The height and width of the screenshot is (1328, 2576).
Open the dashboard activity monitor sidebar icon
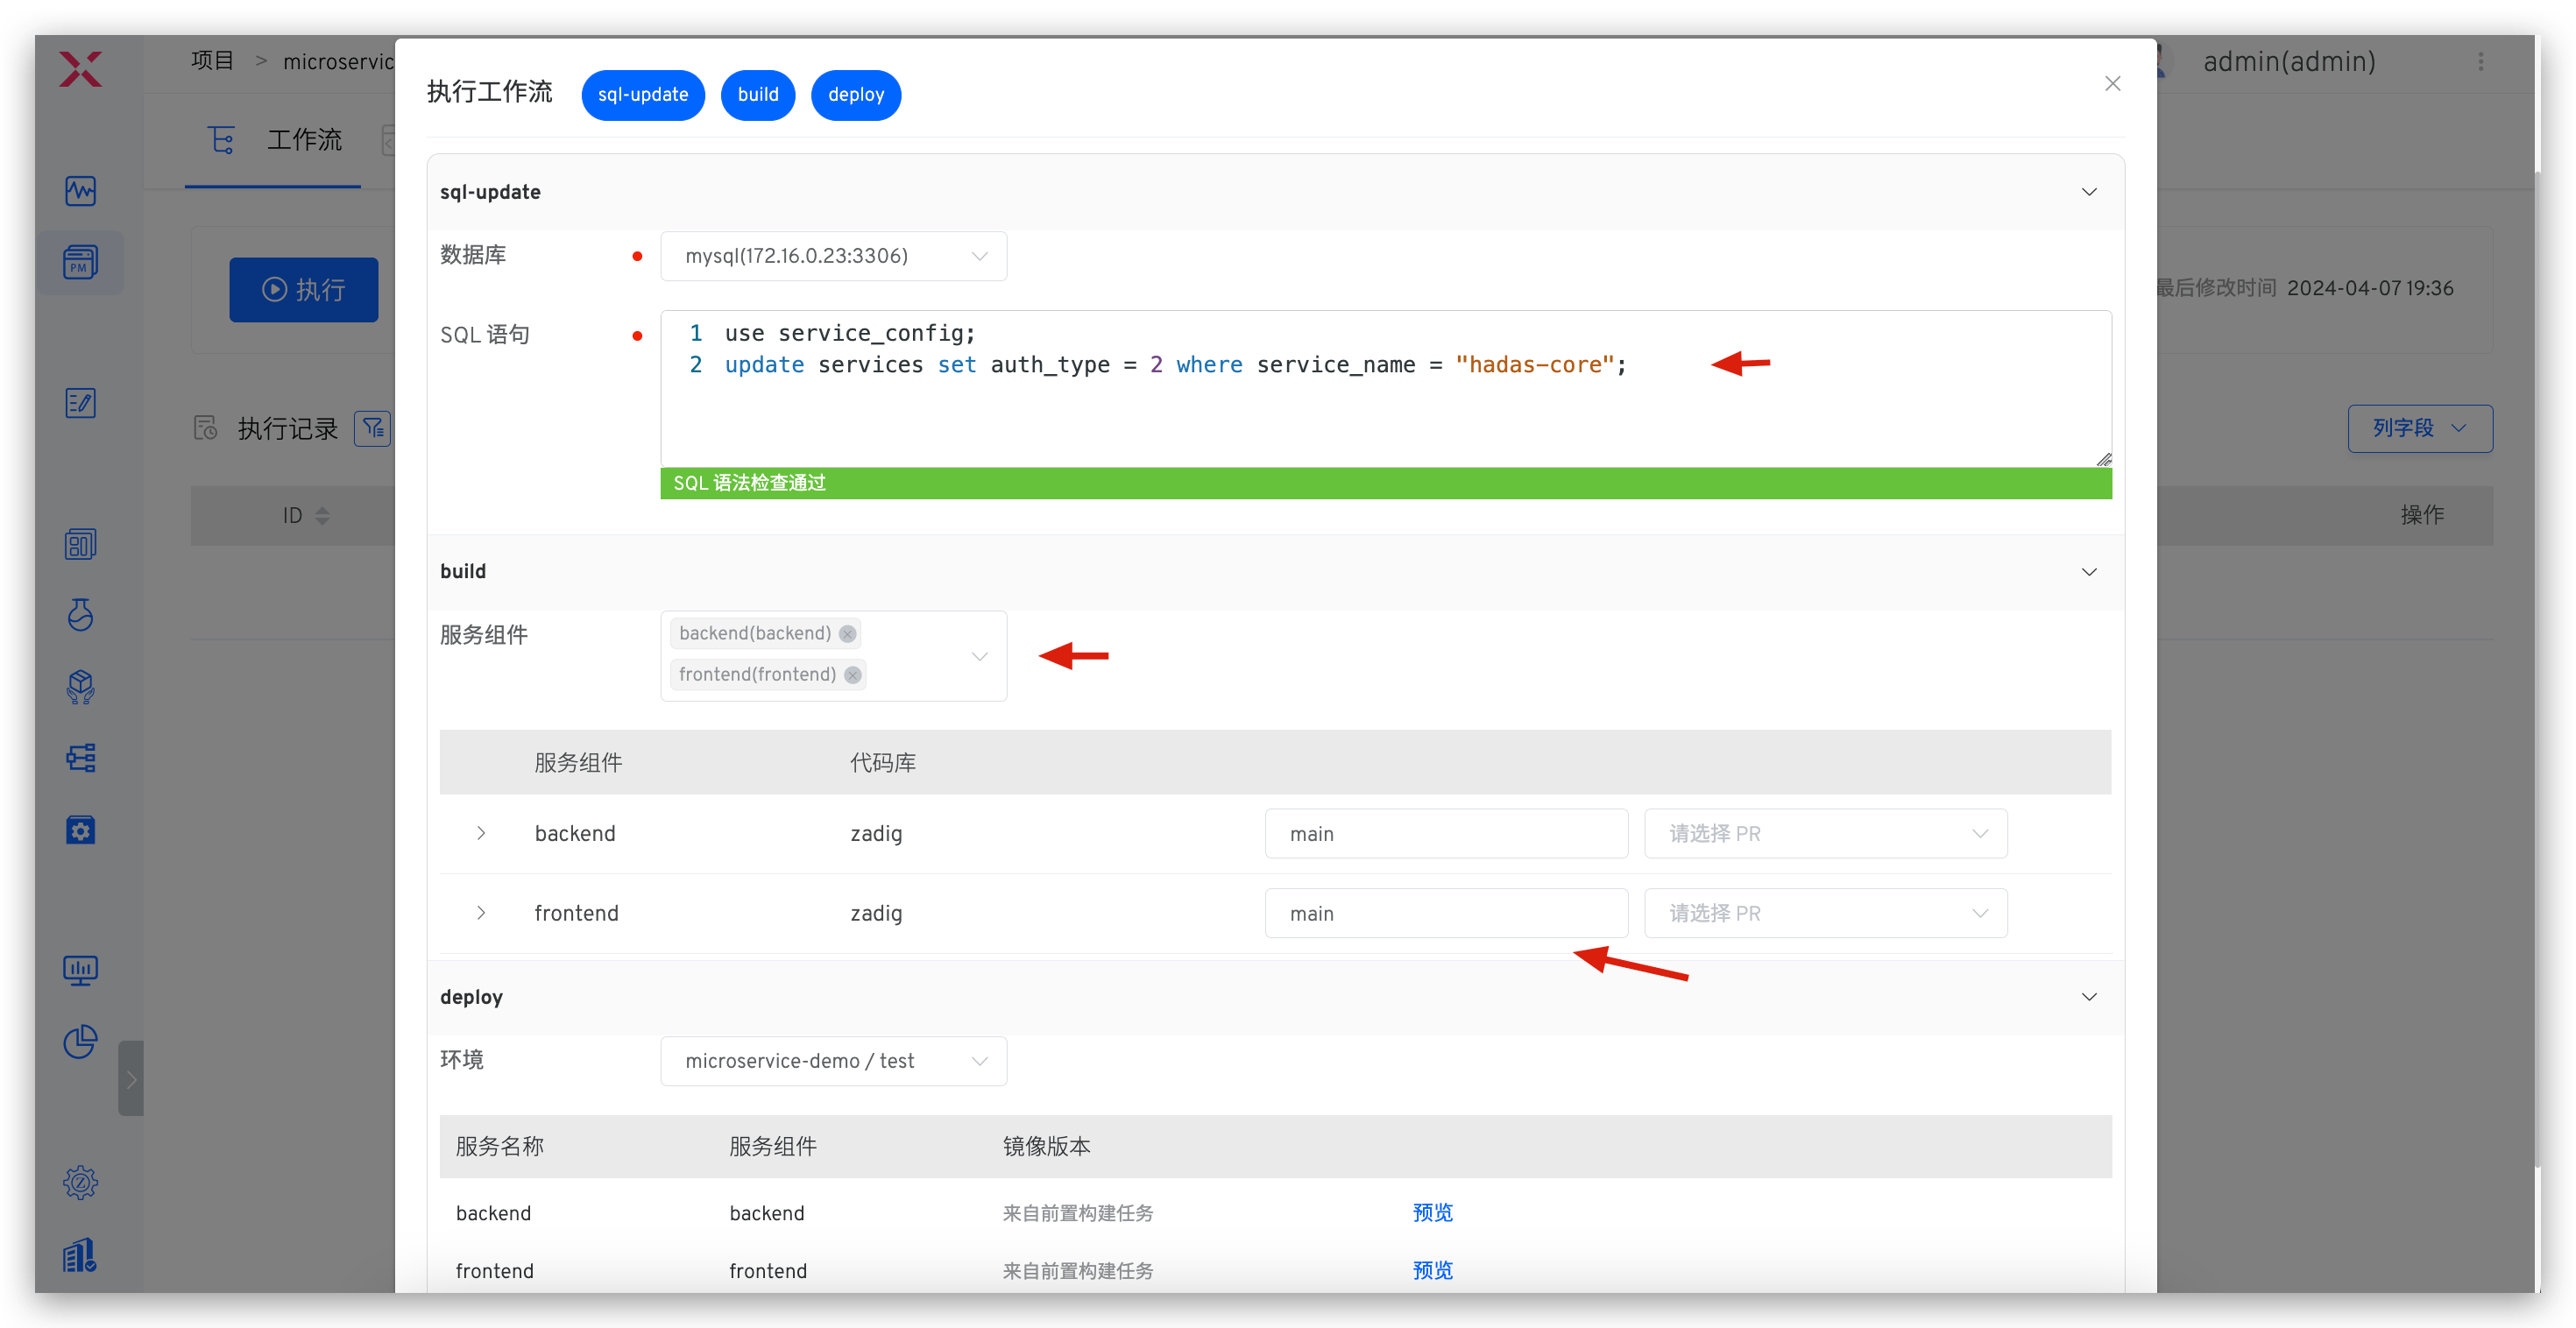[80, 190]
